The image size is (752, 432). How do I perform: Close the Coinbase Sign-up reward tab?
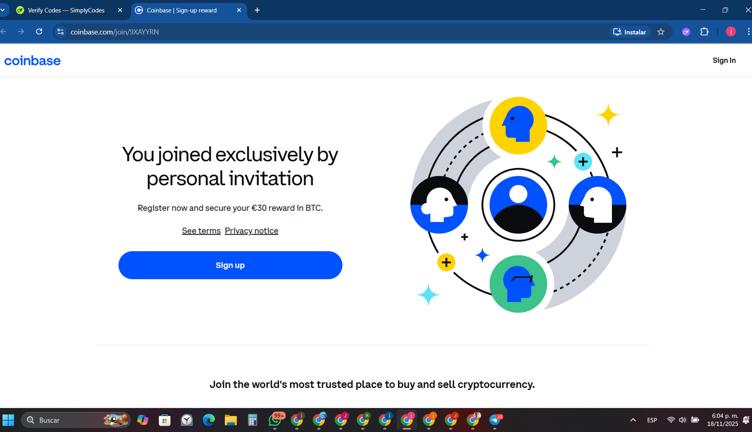(239, 10)
